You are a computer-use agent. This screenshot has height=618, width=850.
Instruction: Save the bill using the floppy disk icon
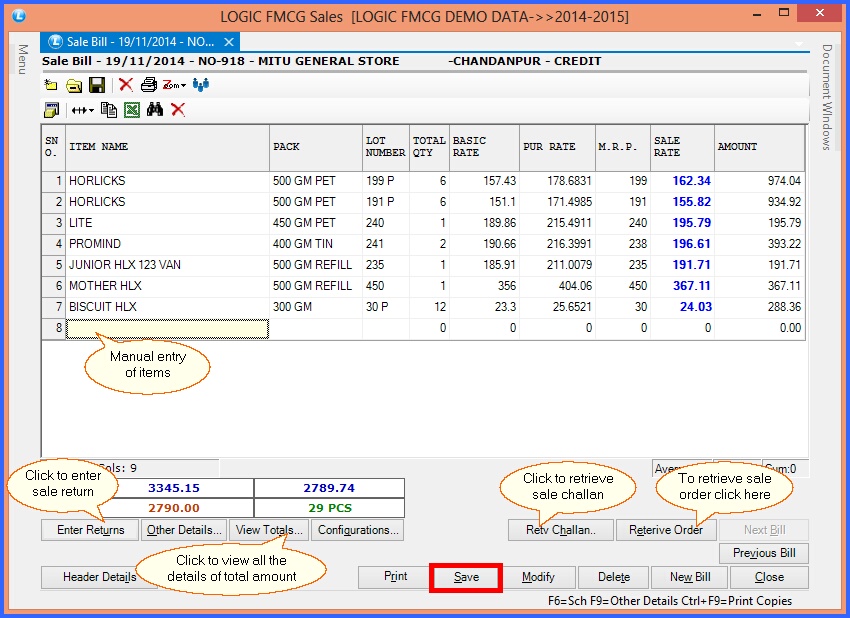tap(95, 84)
